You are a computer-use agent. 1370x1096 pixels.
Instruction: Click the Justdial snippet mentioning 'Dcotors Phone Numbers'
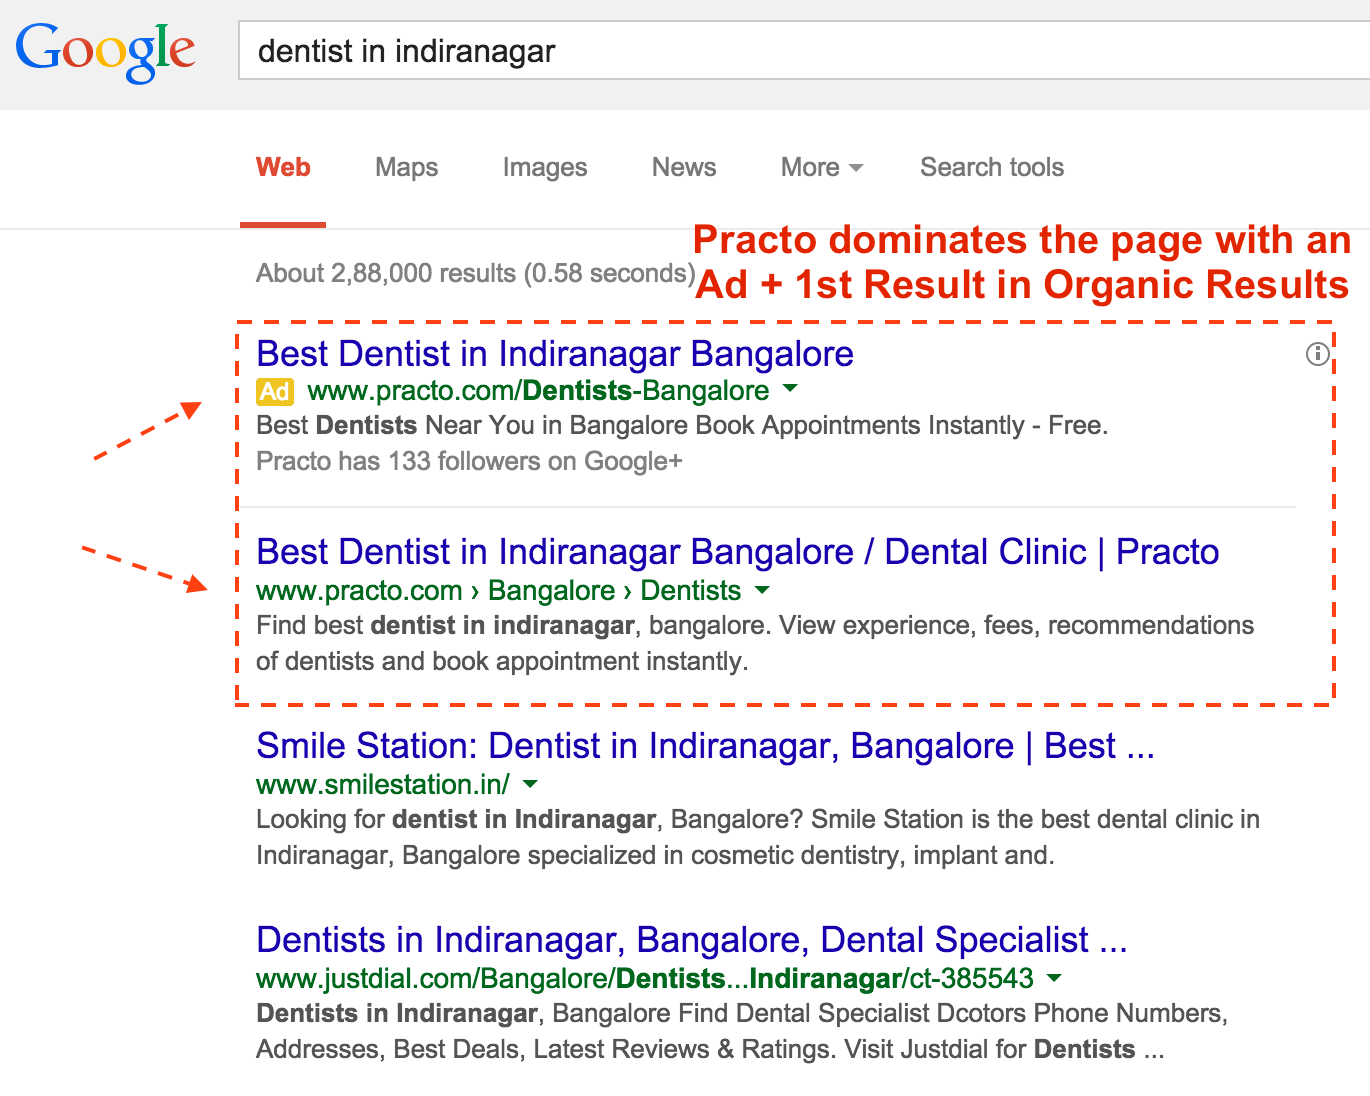(x=742, y=1031)
